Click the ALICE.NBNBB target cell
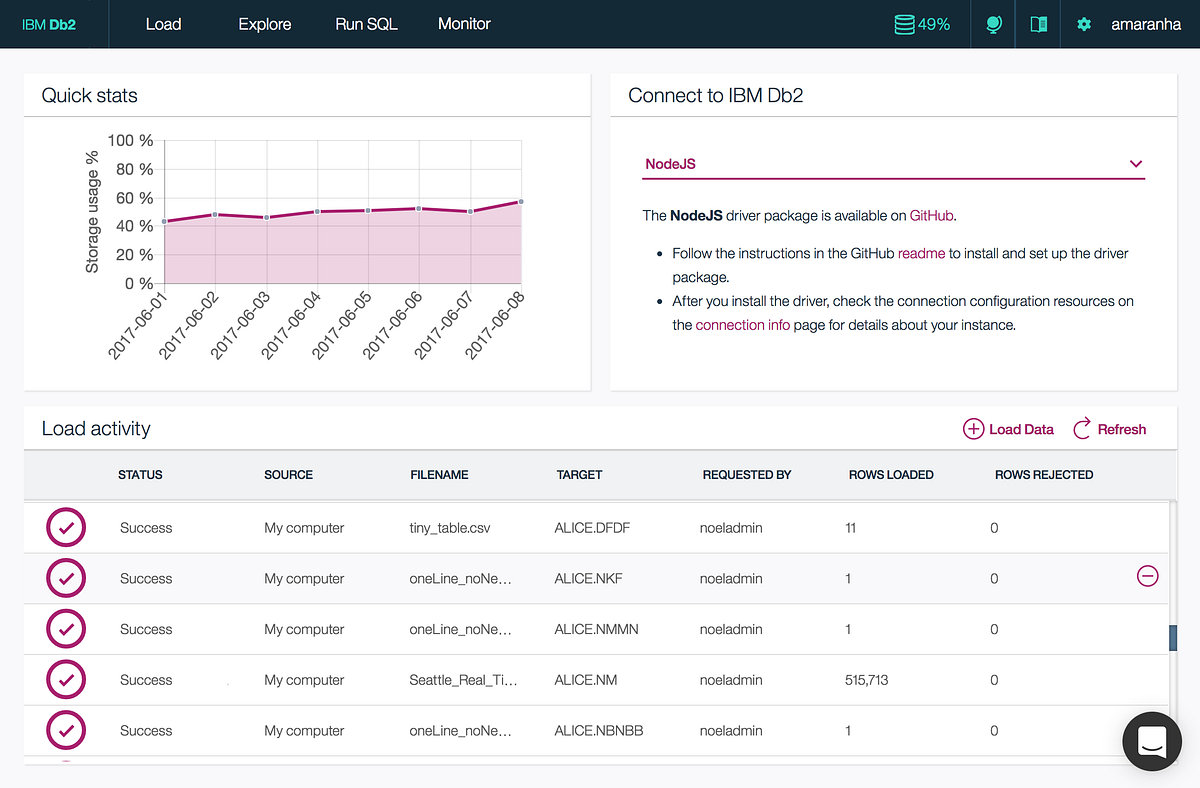Screen dimensions: 1200x788 point(598,731)
